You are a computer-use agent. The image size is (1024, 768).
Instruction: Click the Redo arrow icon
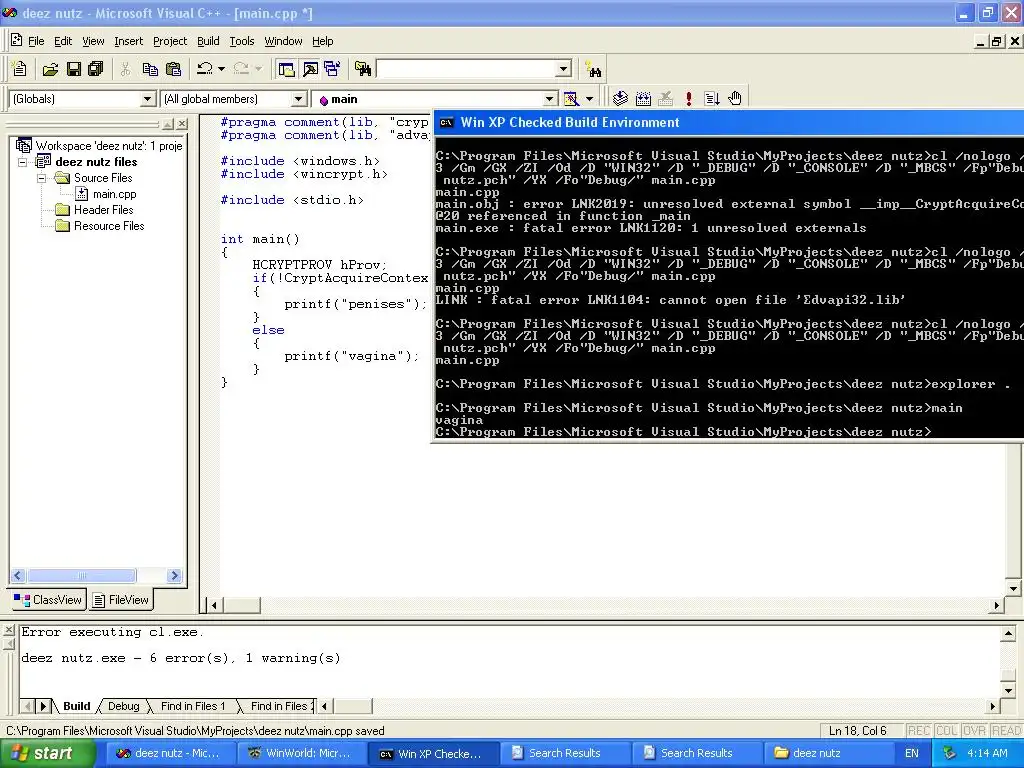pos(242,69)
